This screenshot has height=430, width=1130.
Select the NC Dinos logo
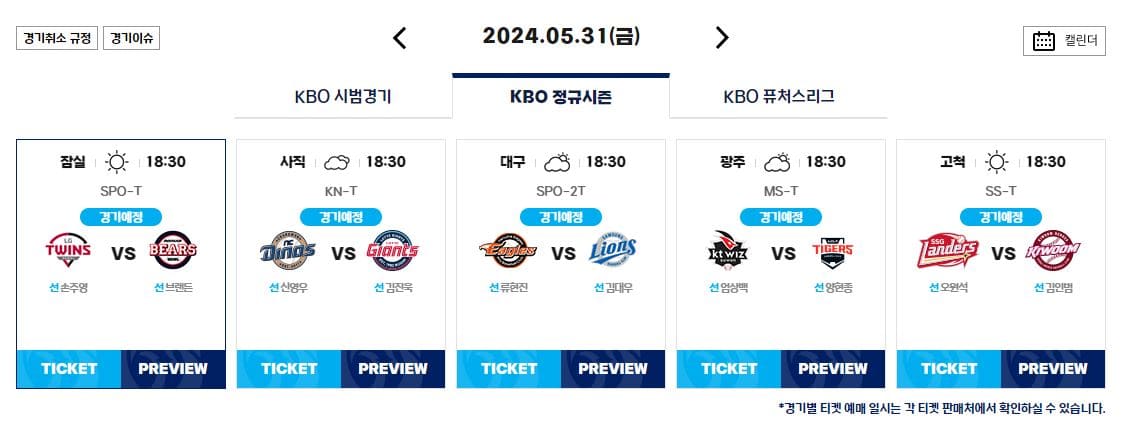(x=288, y=251)
